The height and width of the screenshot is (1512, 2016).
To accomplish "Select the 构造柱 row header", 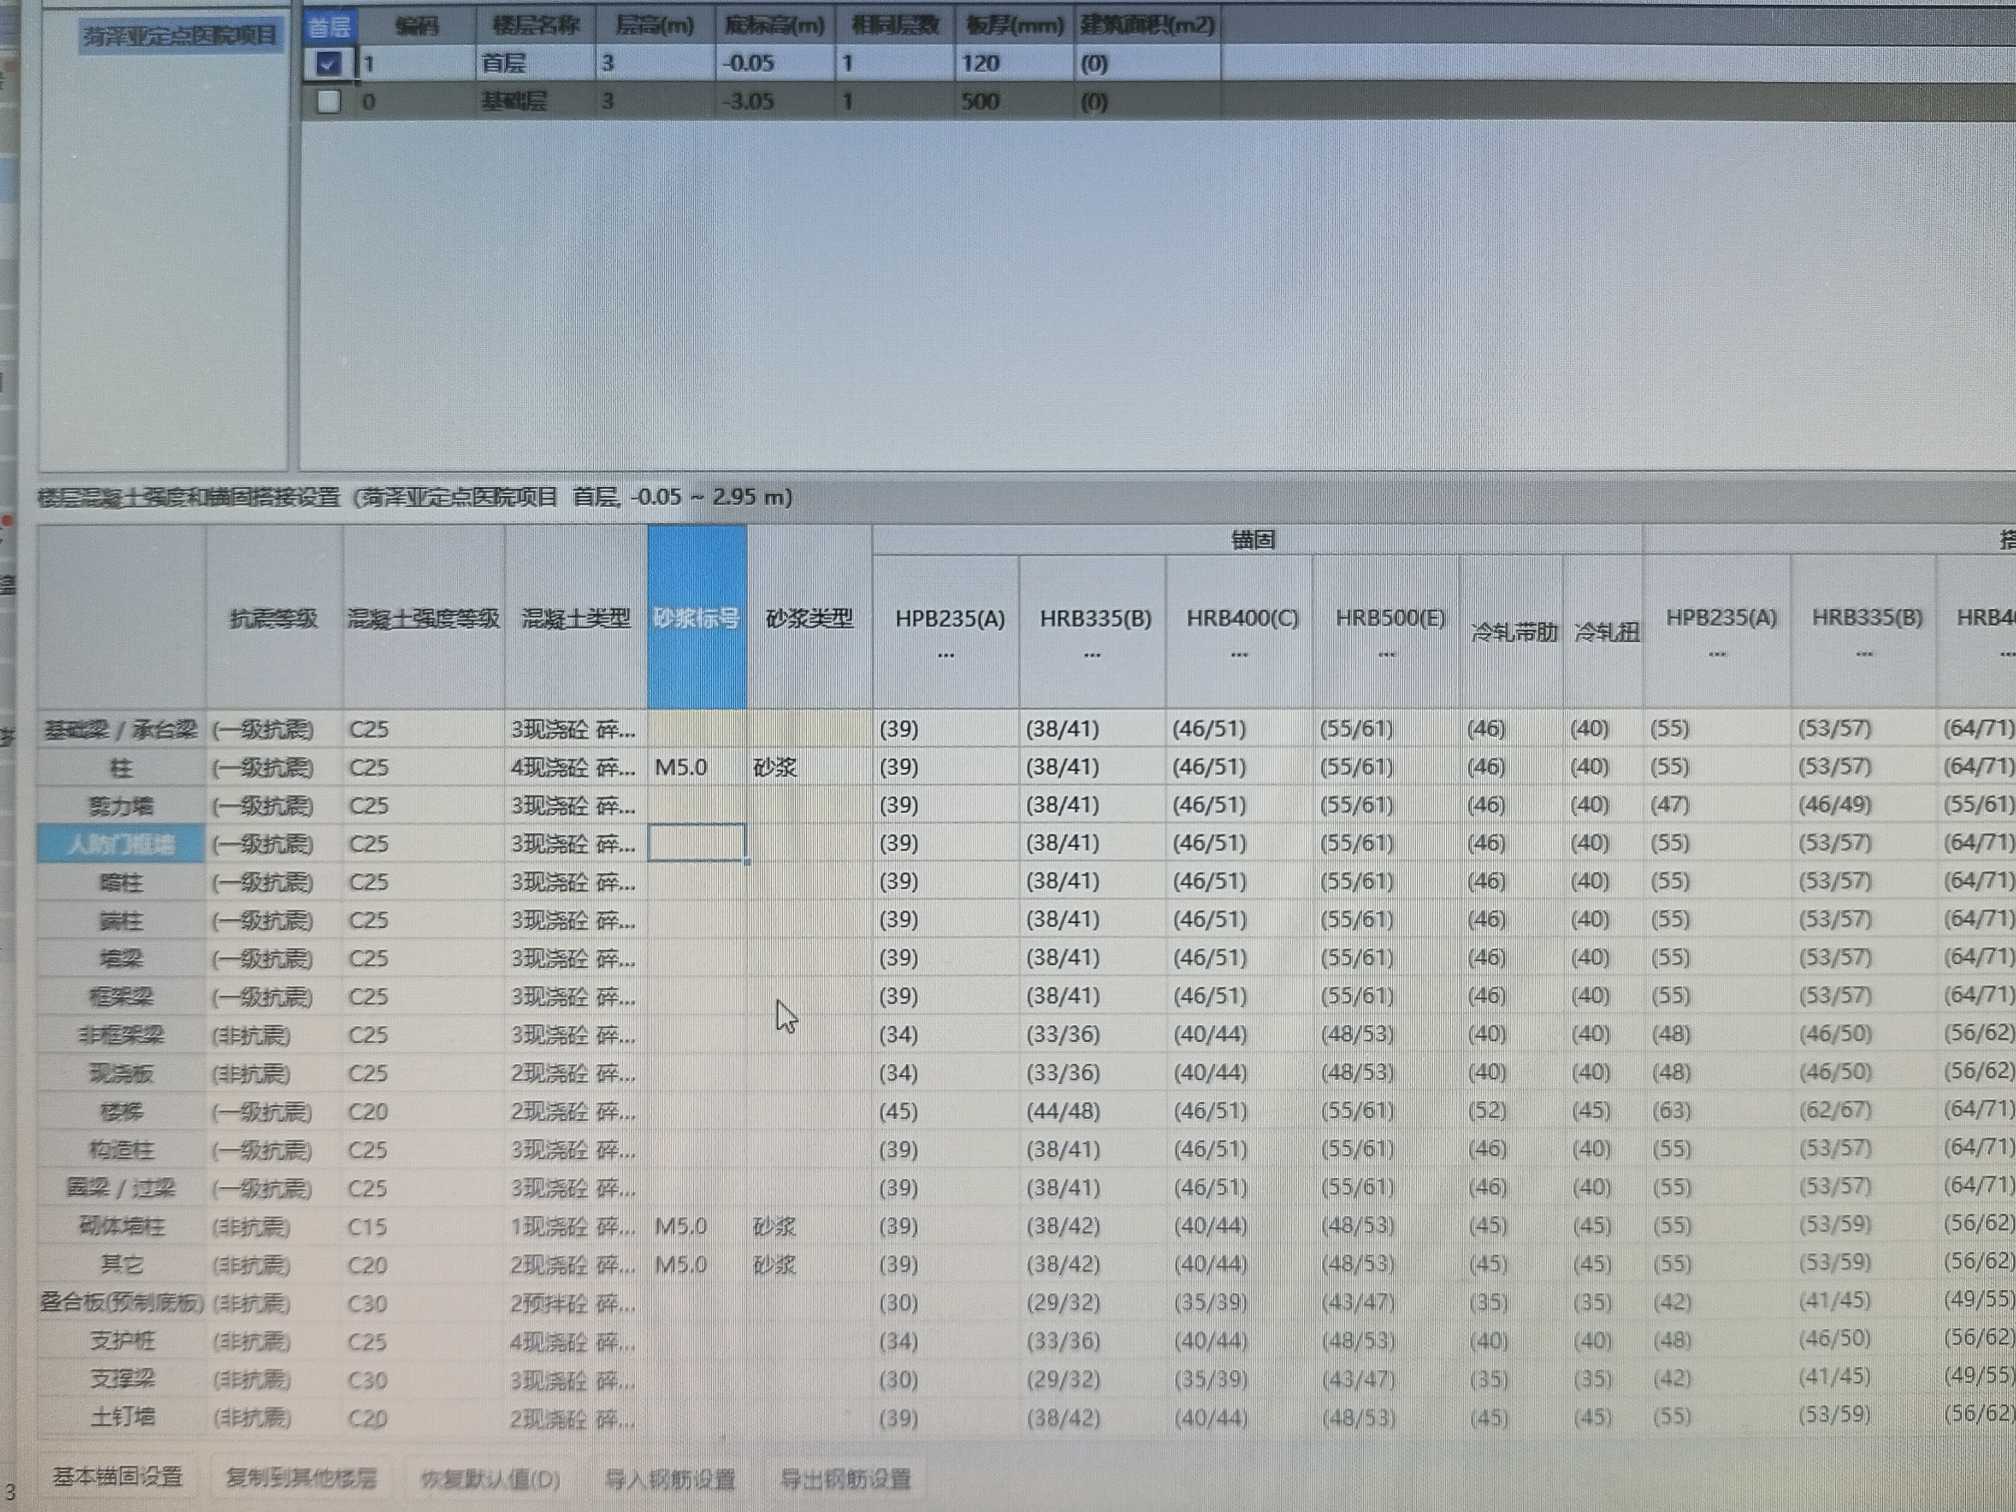I will 121,1150.
